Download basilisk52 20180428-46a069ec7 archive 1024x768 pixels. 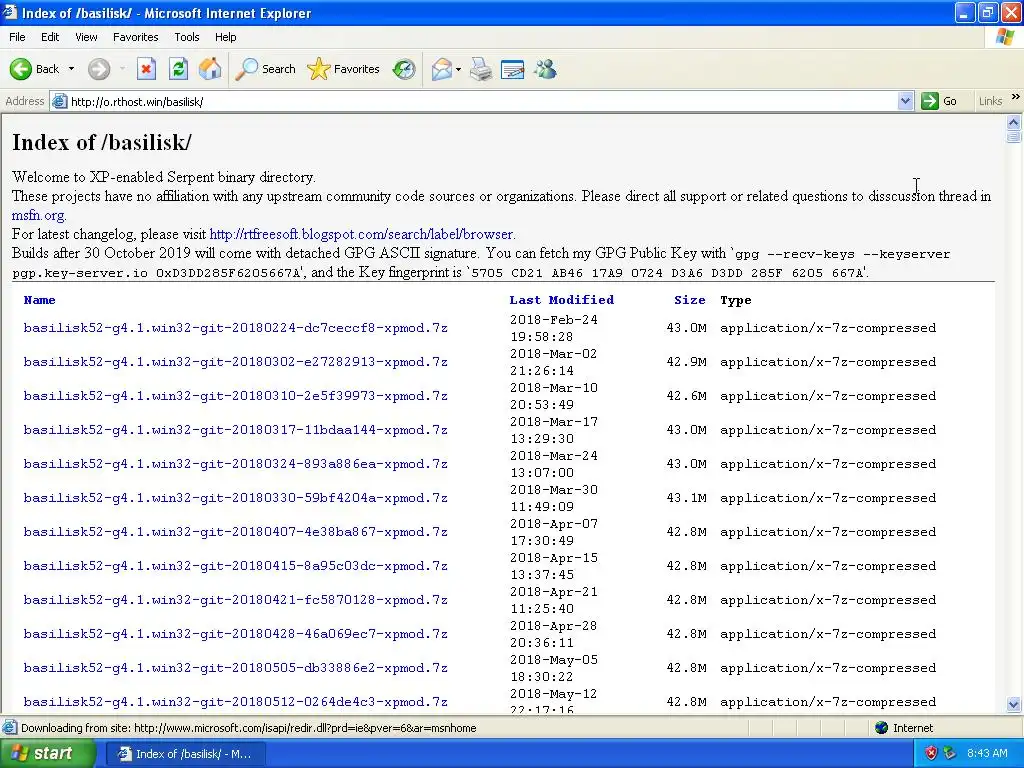click(x=235, y=633)
